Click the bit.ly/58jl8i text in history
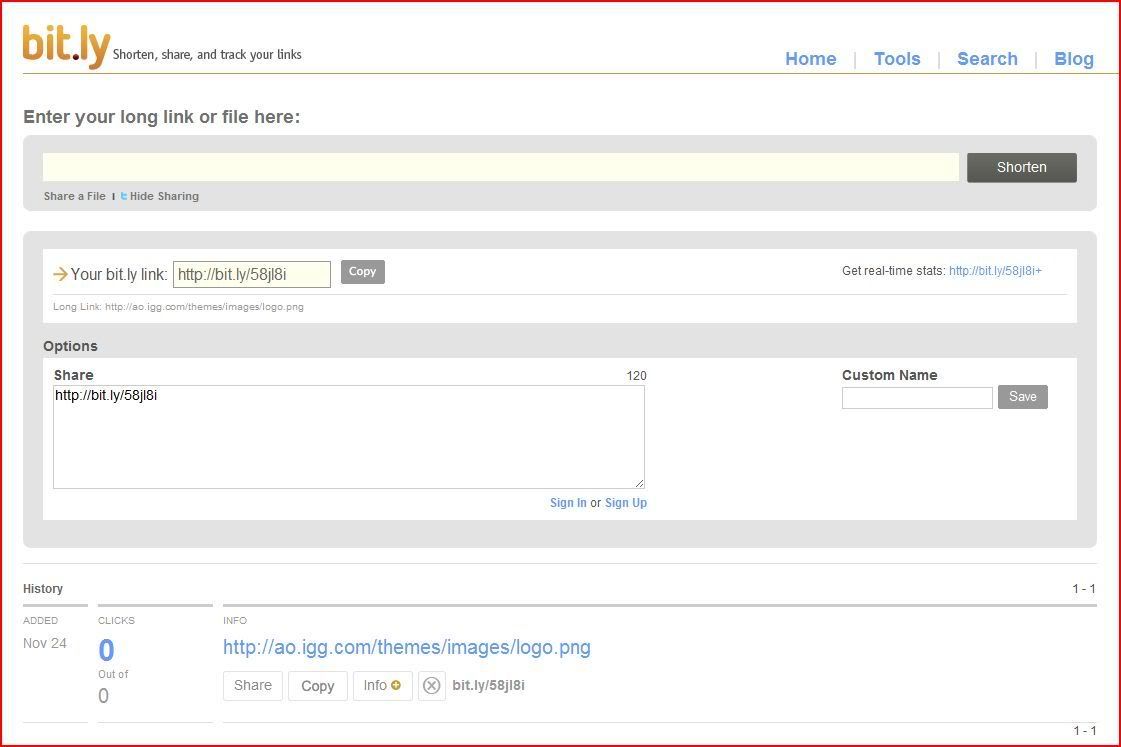Screen dimensions: 1121x747 tap(488, 686)
